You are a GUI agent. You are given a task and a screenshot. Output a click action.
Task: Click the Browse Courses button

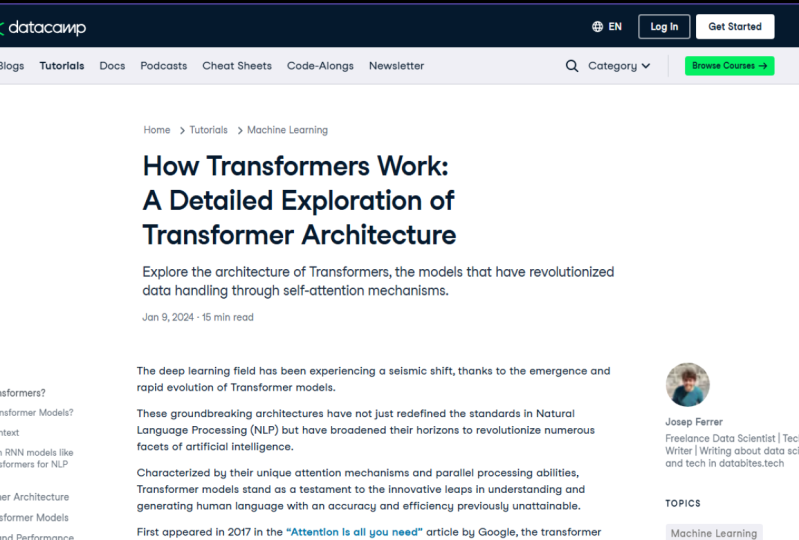pyautogui.click(x=729, y=66)
